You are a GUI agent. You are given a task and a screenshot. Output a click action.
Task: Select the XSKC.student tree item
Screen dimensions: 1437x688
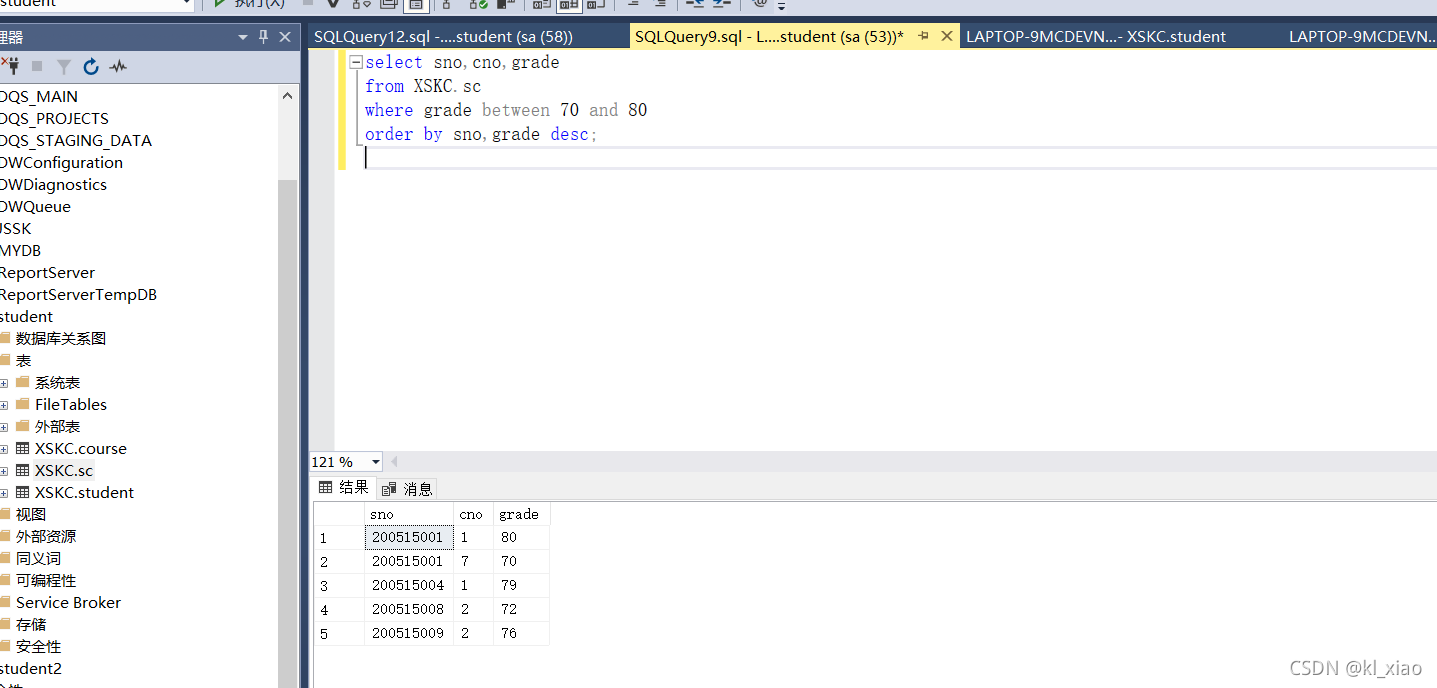click(84, 493)
